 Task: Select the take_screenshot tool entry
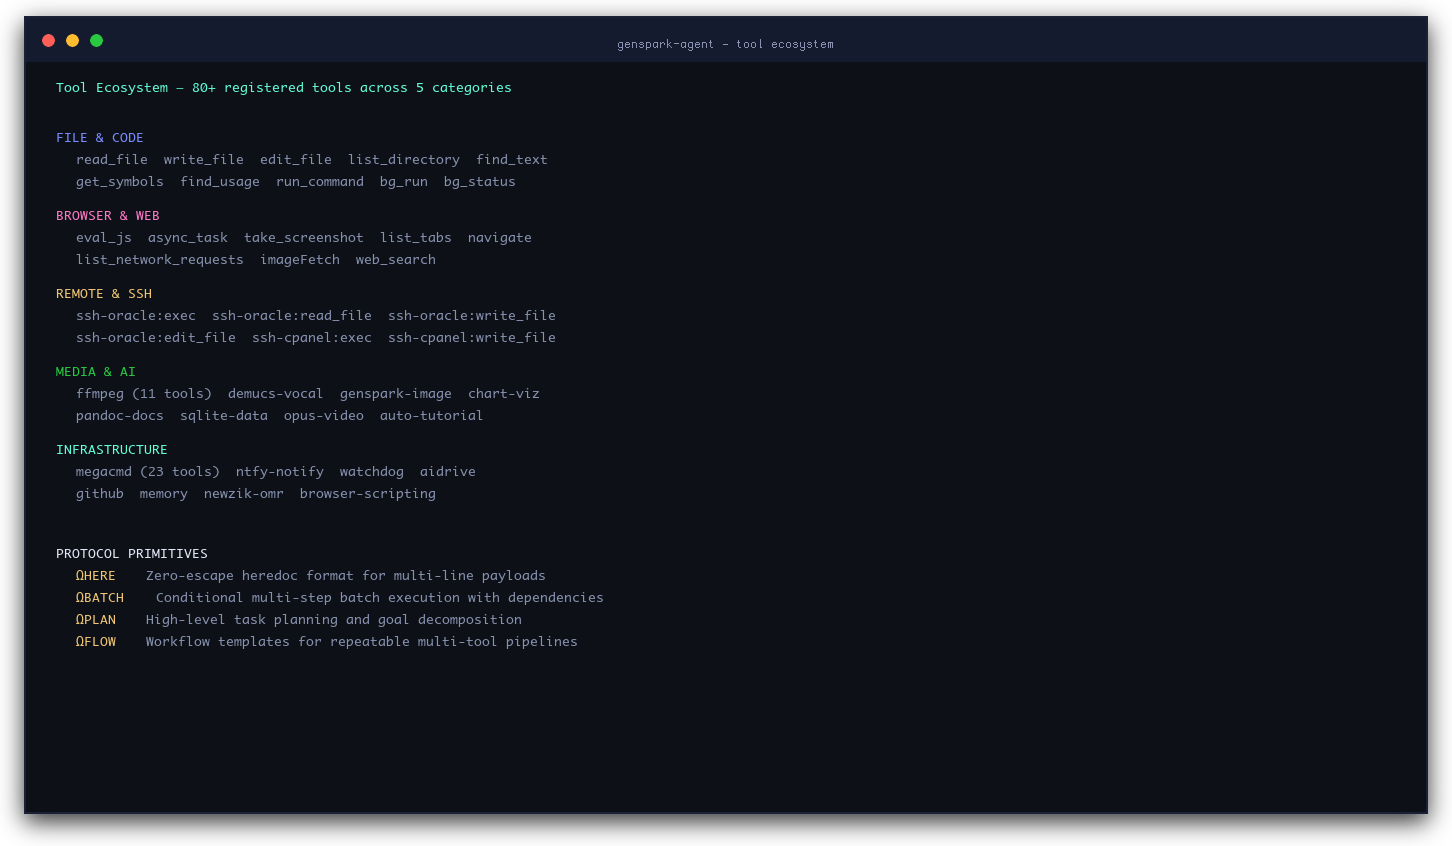pos(303,237)
